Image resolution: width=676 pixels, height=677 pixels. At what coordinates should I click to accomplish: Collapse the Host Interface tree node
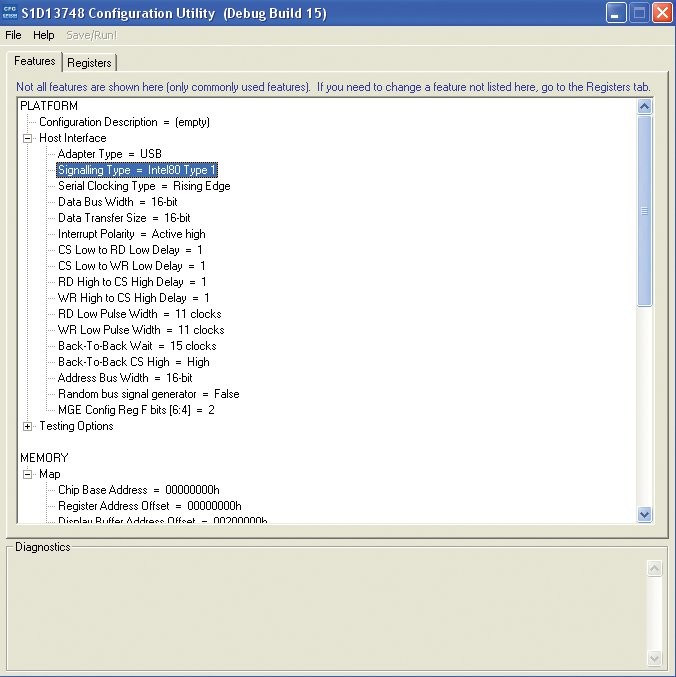coord(28,139)
